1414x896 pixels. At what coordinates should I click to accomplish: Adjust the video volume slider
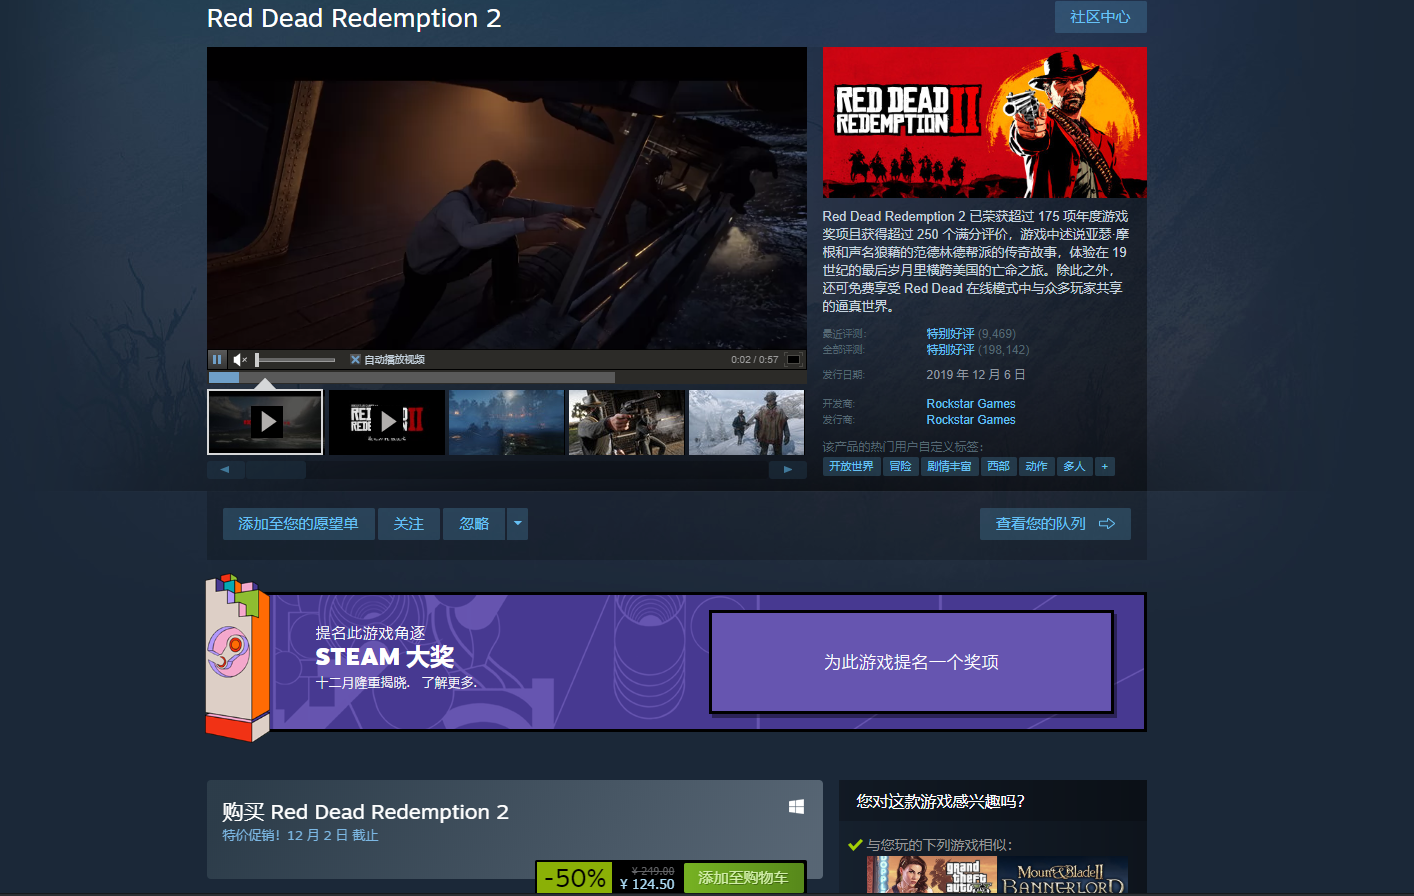click(295, 359)
